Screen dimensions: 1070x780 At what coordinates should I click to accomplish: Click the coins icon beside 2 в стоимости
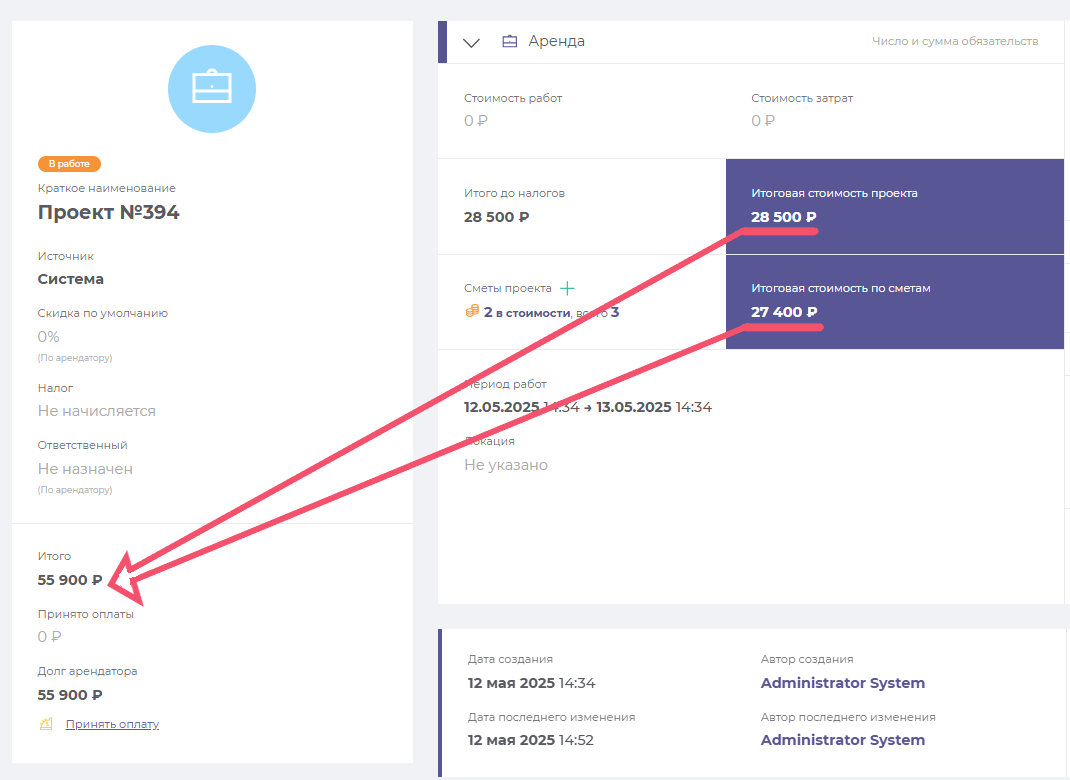coord(472,312)
